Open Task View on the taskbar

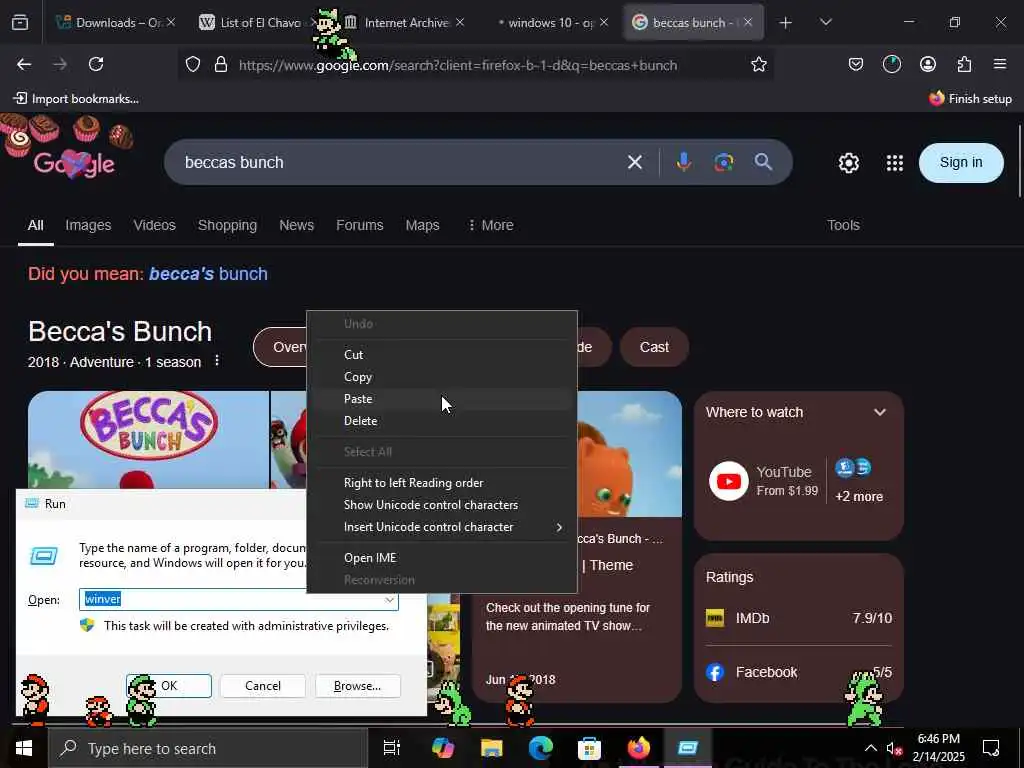point(391,748)
